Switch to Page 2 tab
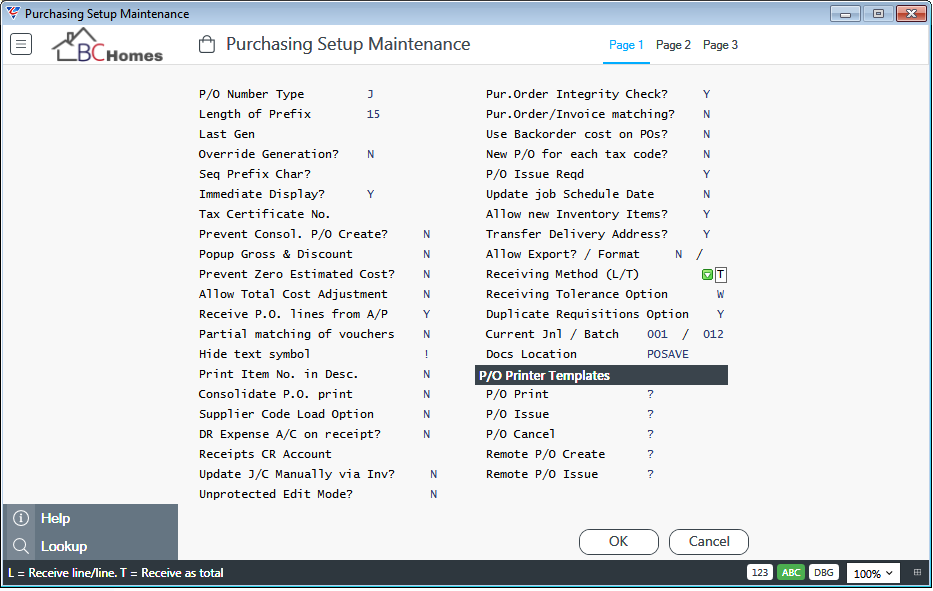 pos(673,45)
